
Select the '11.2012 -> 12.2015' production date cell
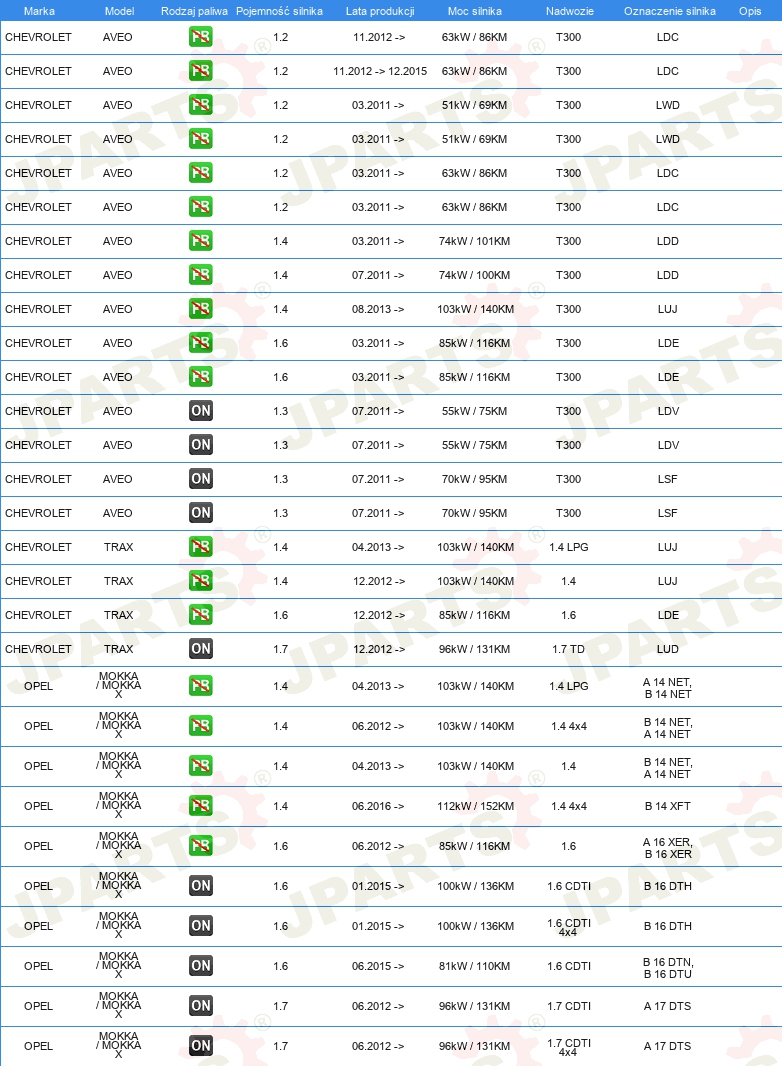(x=379, y=71)
